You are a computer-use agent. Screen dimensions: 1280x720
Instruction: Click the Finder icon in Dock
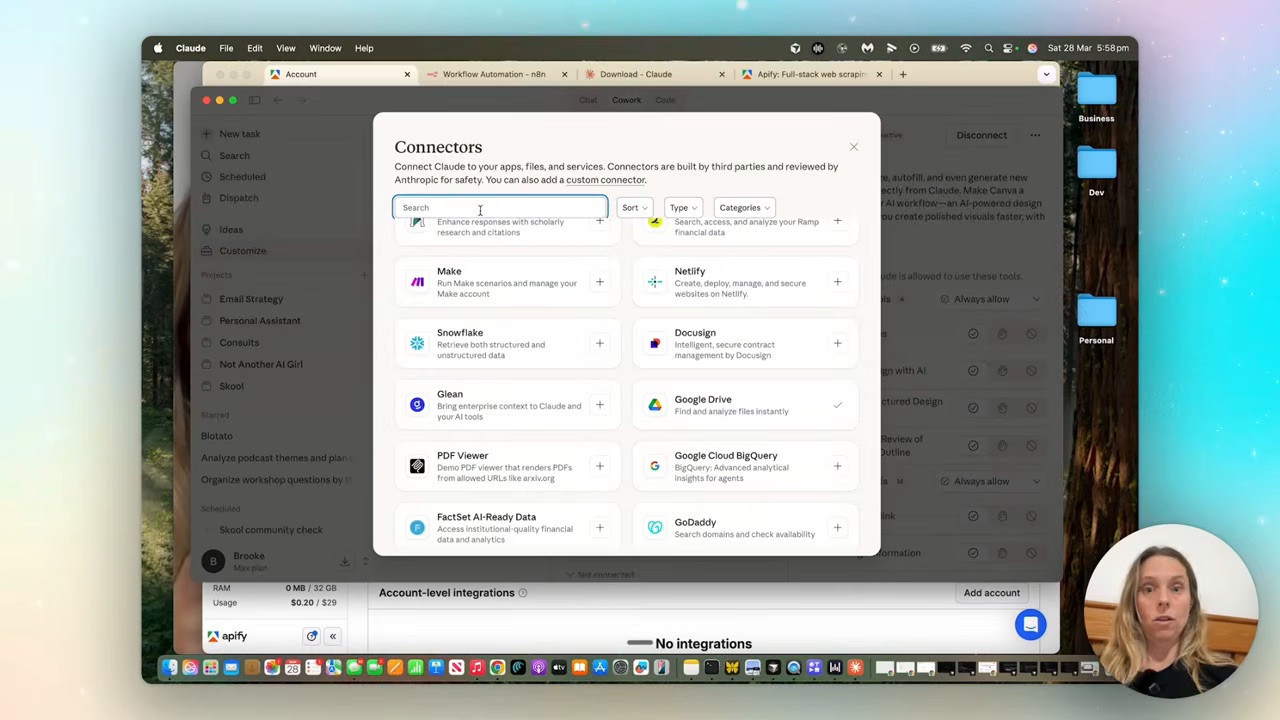[169, 668]
